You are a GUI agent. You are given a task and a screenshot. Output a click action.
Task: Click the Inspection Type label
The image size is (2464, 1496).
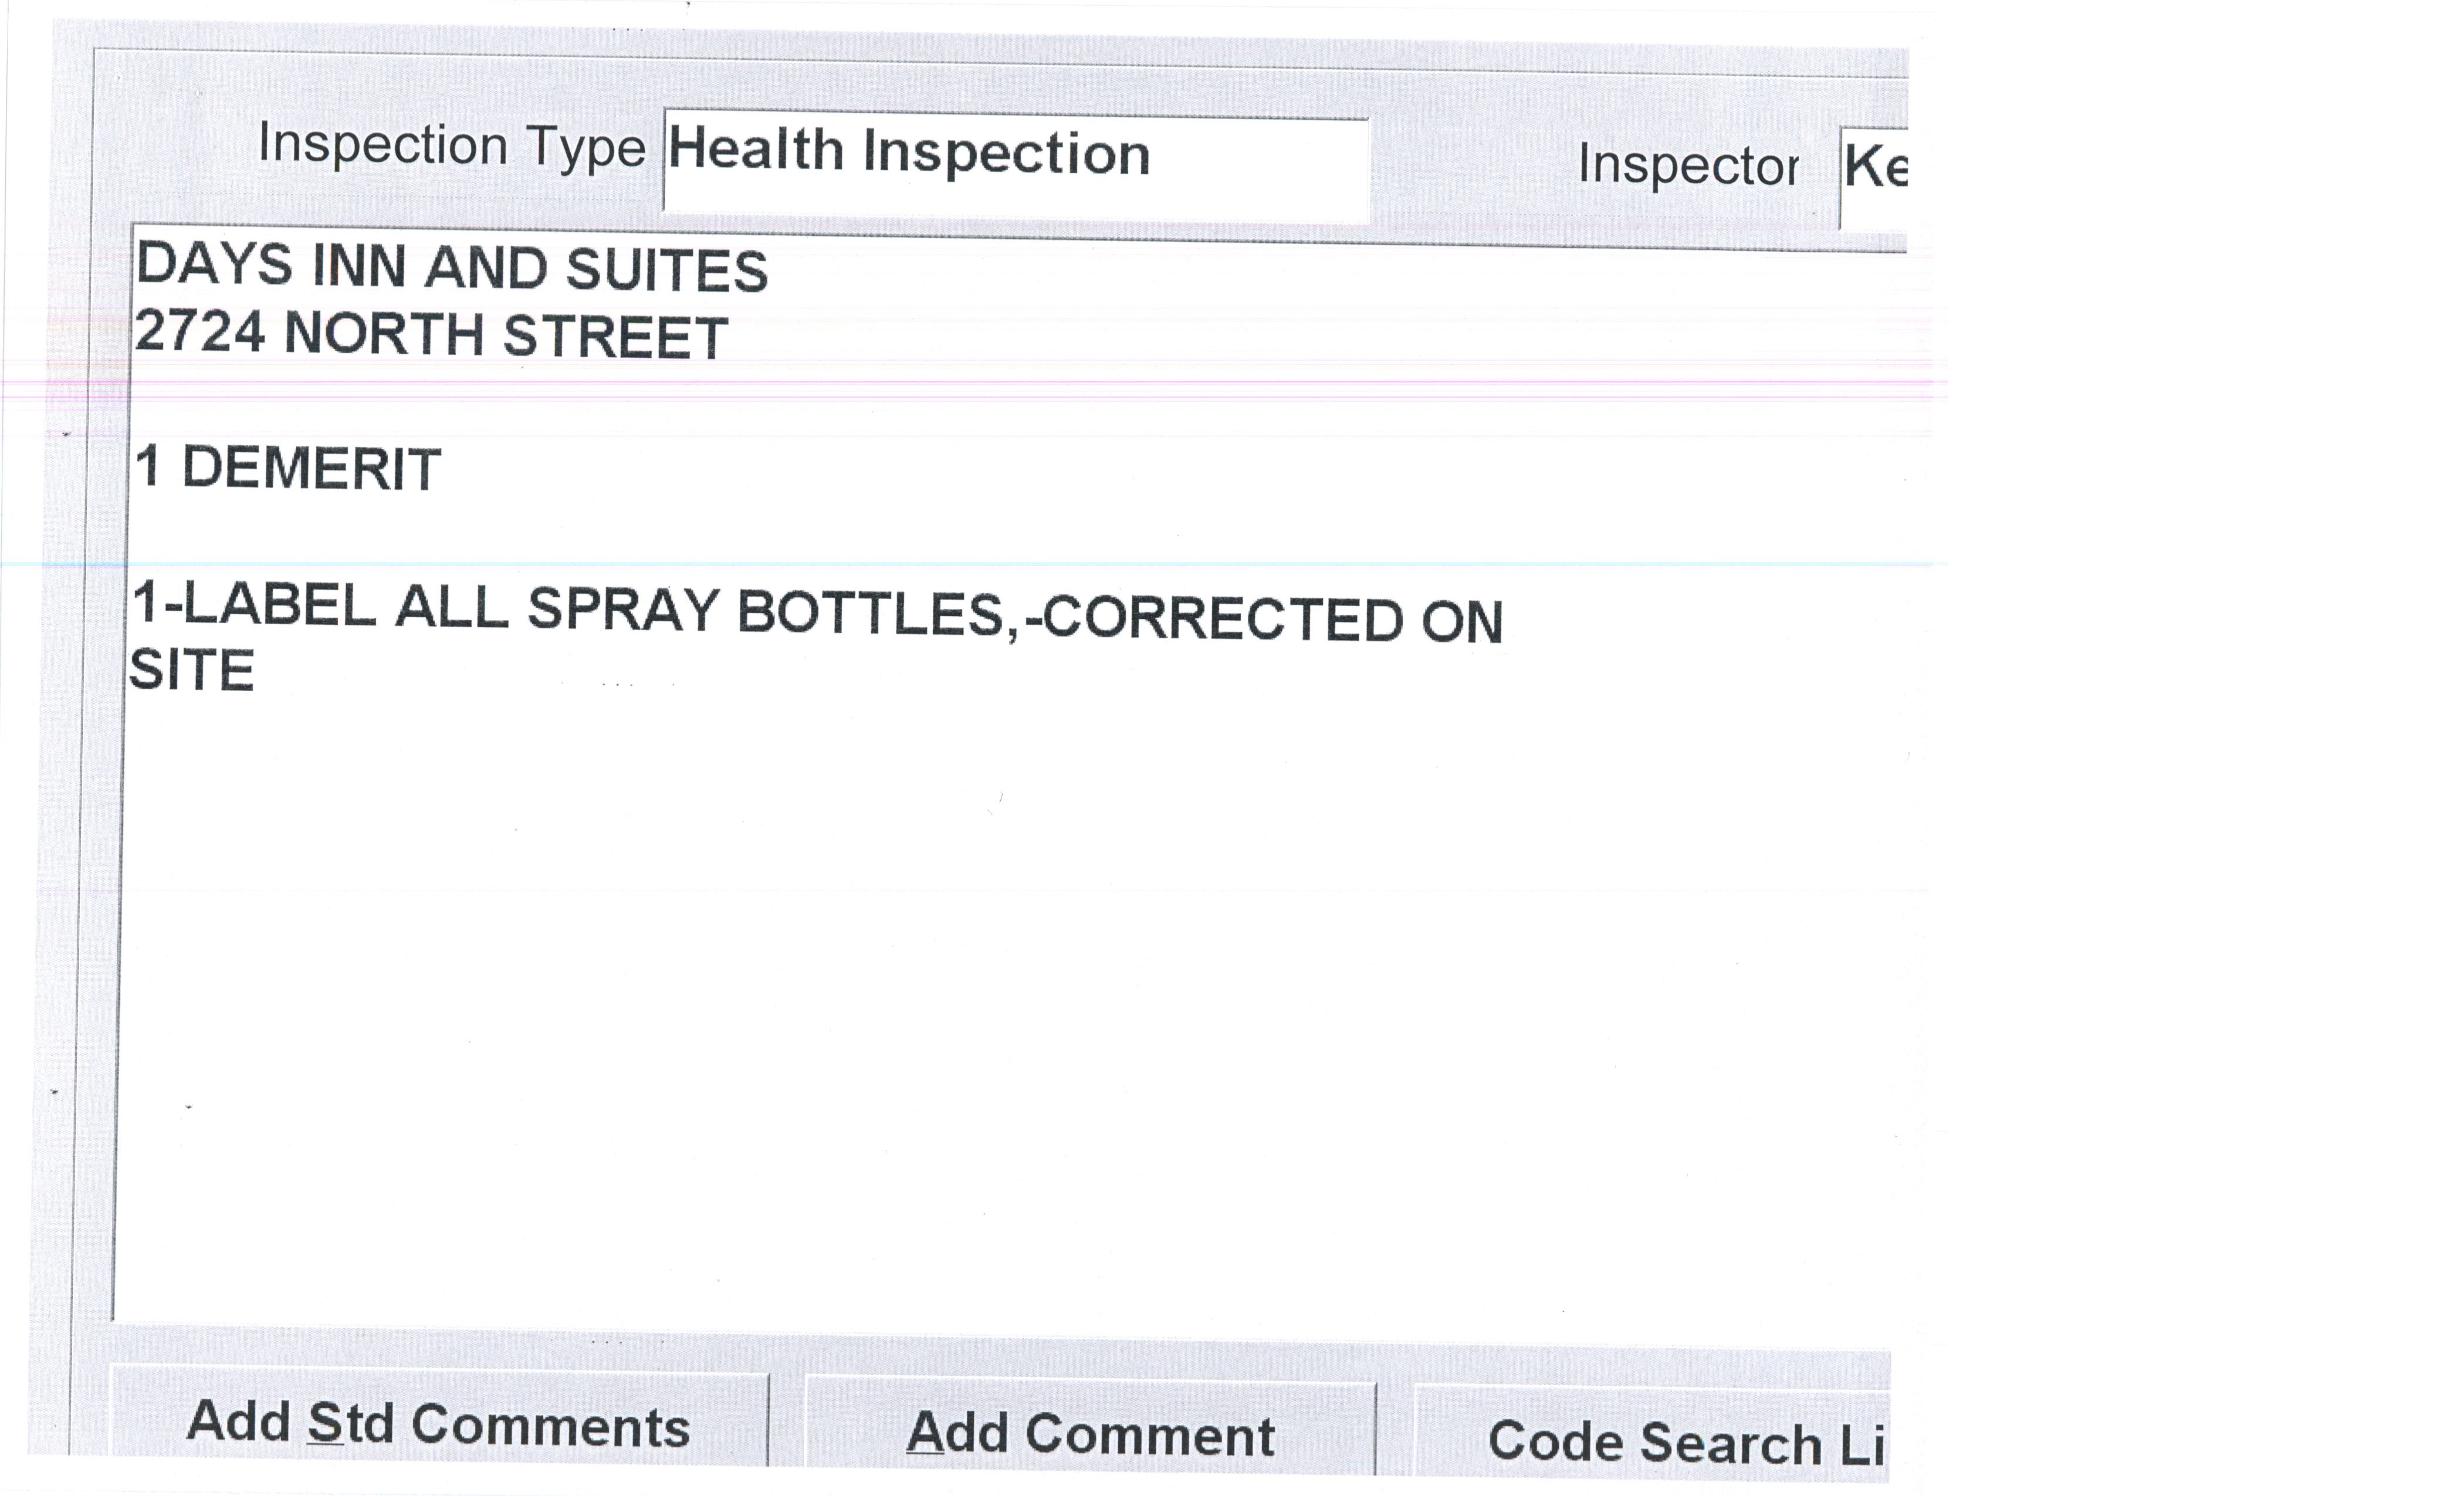pos(451,146)
